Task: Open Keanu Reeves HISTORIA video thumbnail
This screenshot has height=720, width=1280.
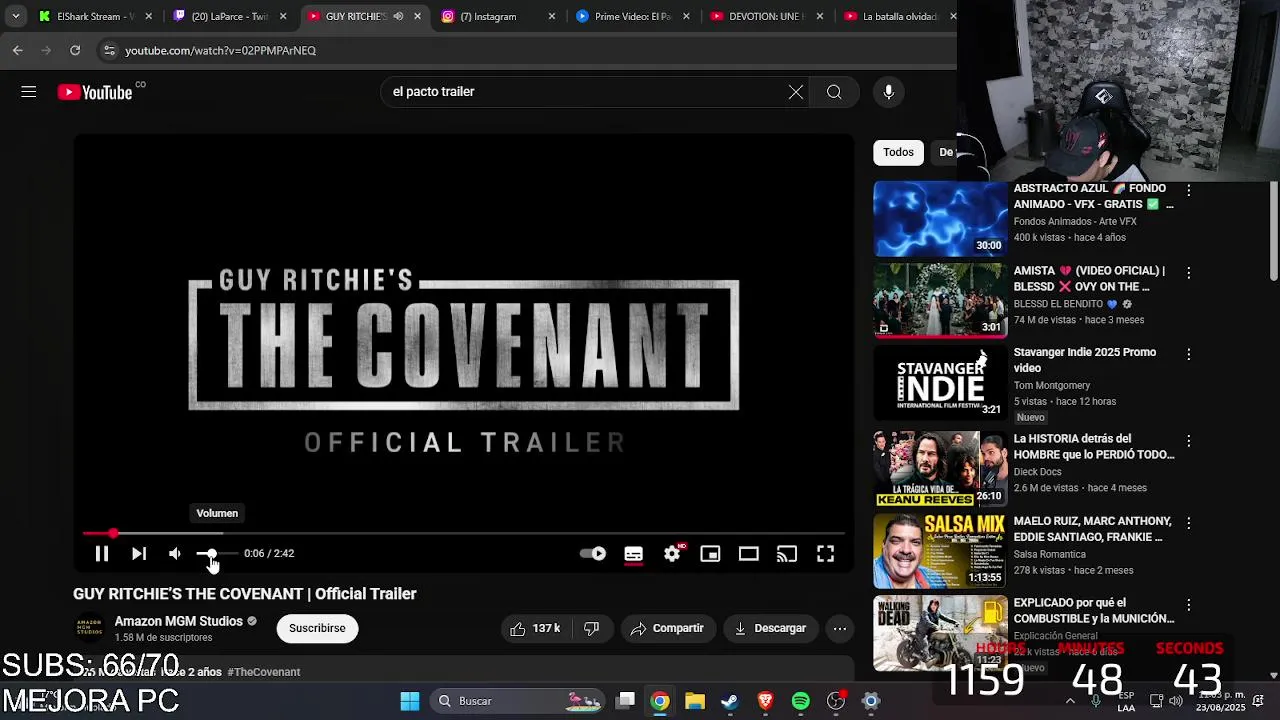Action: coord(940,469)
